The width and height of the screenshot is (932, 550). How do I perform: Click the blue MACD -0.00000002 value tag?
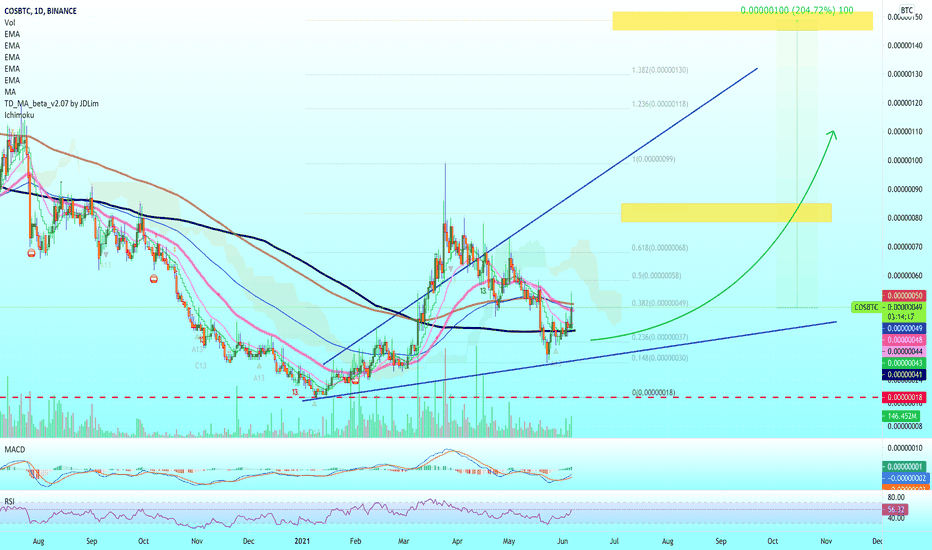pyautogui.click(x=905, y=478)
